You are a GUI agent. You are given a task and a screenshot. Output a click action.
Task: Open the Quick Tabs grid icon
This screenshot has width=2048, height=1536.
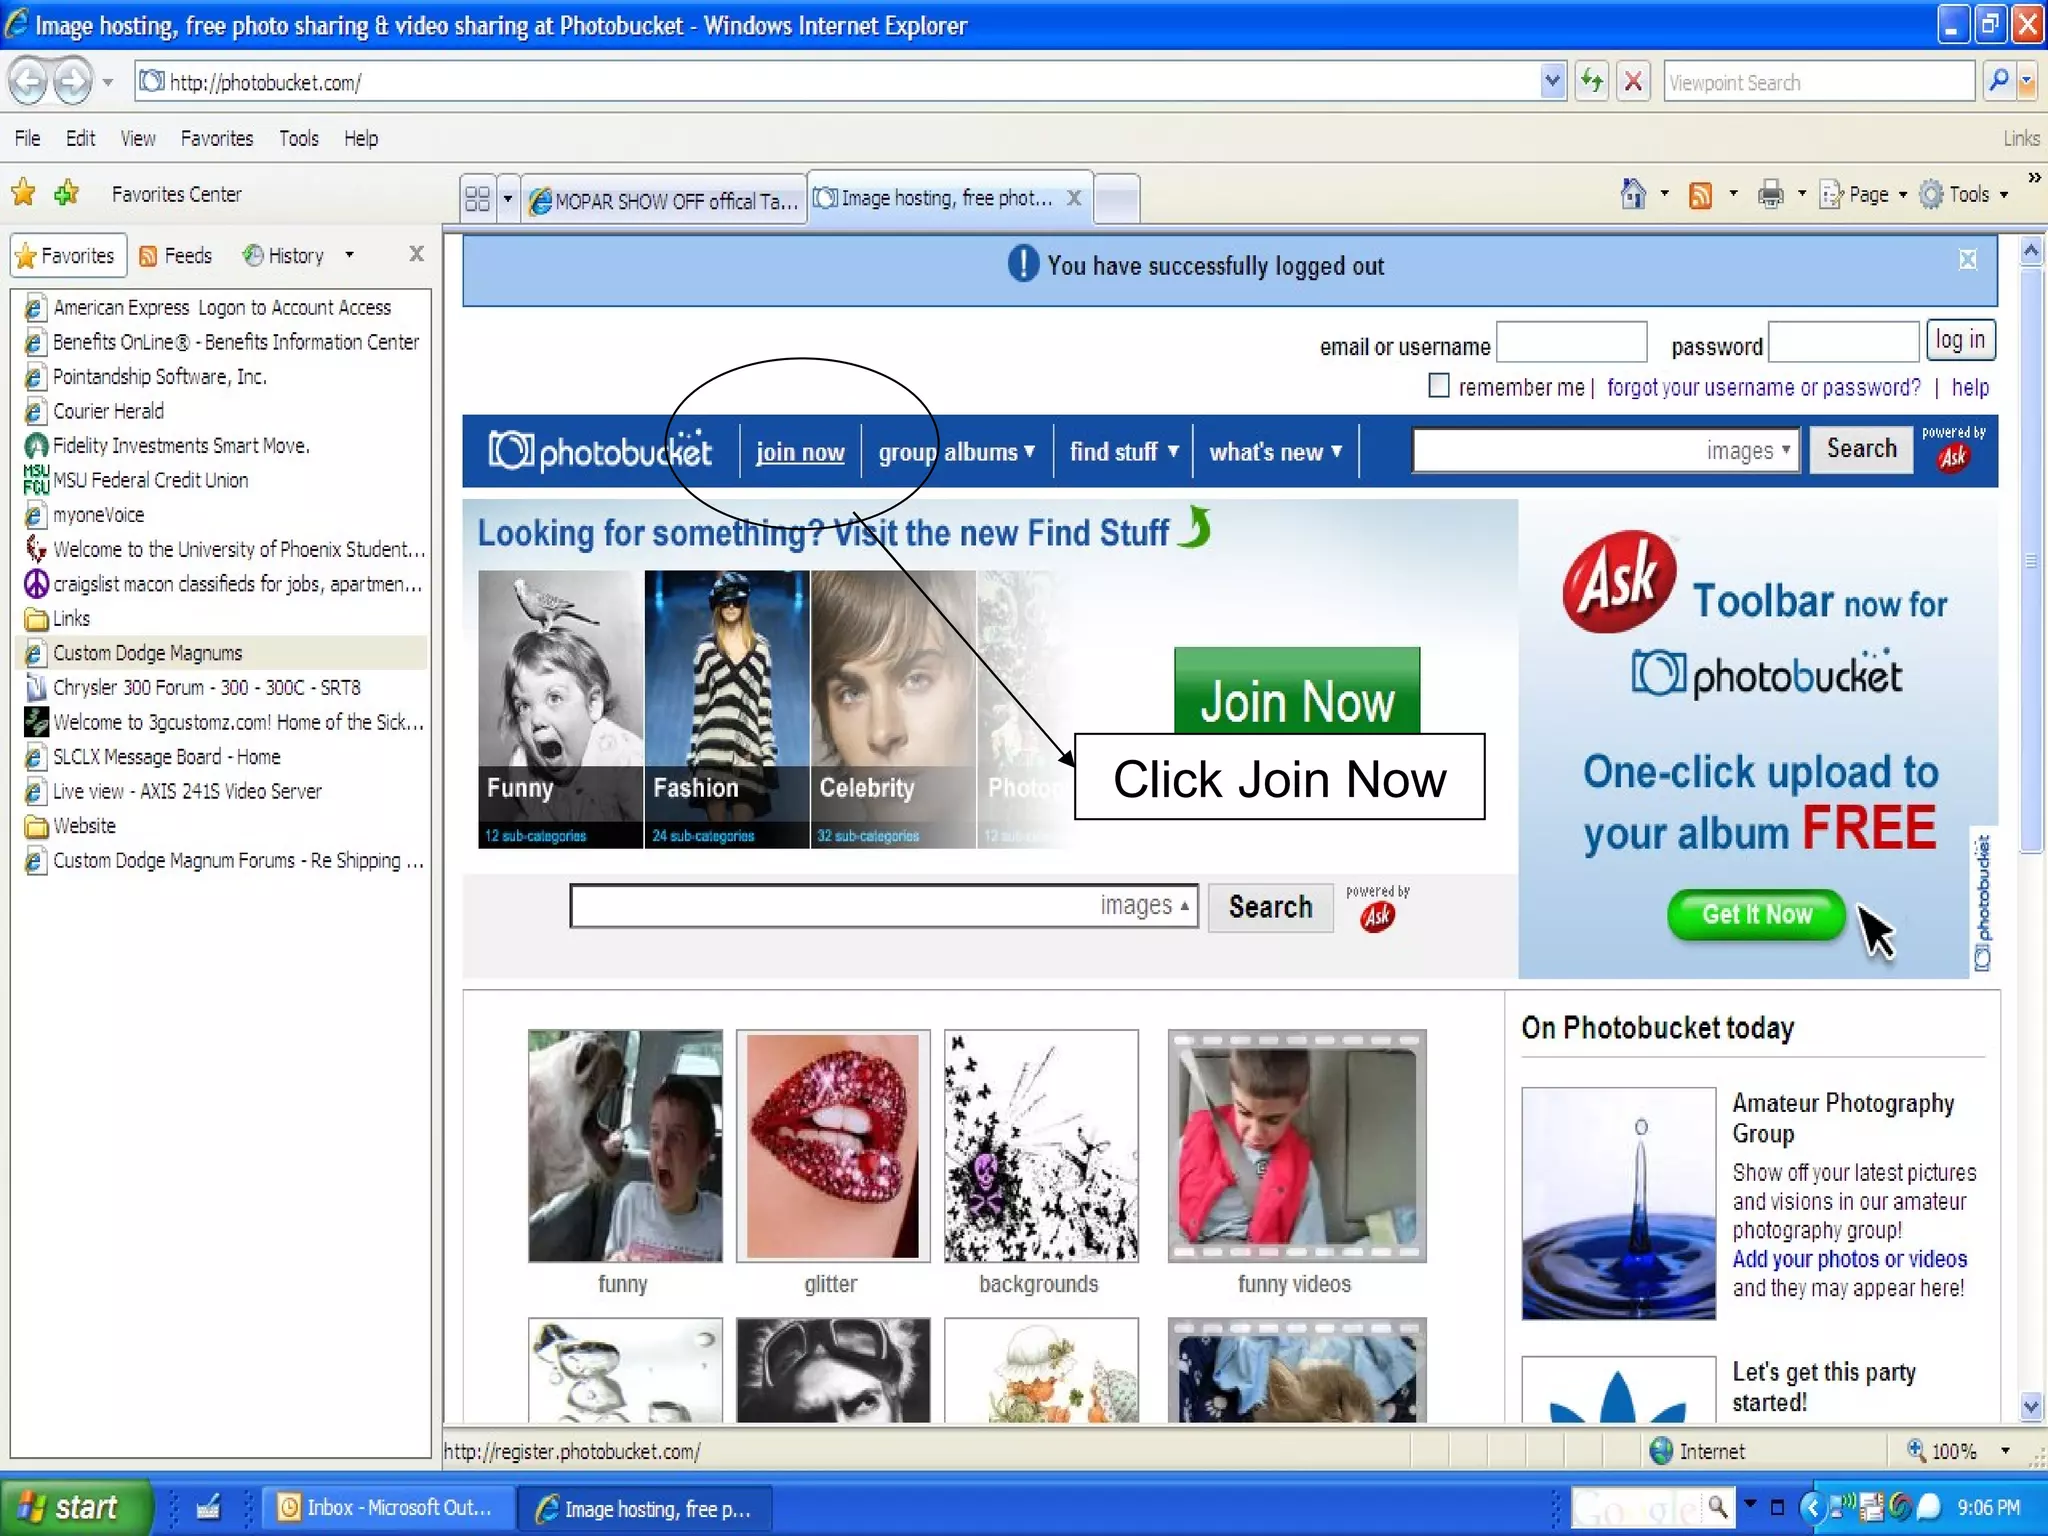[x=478, y=199]
